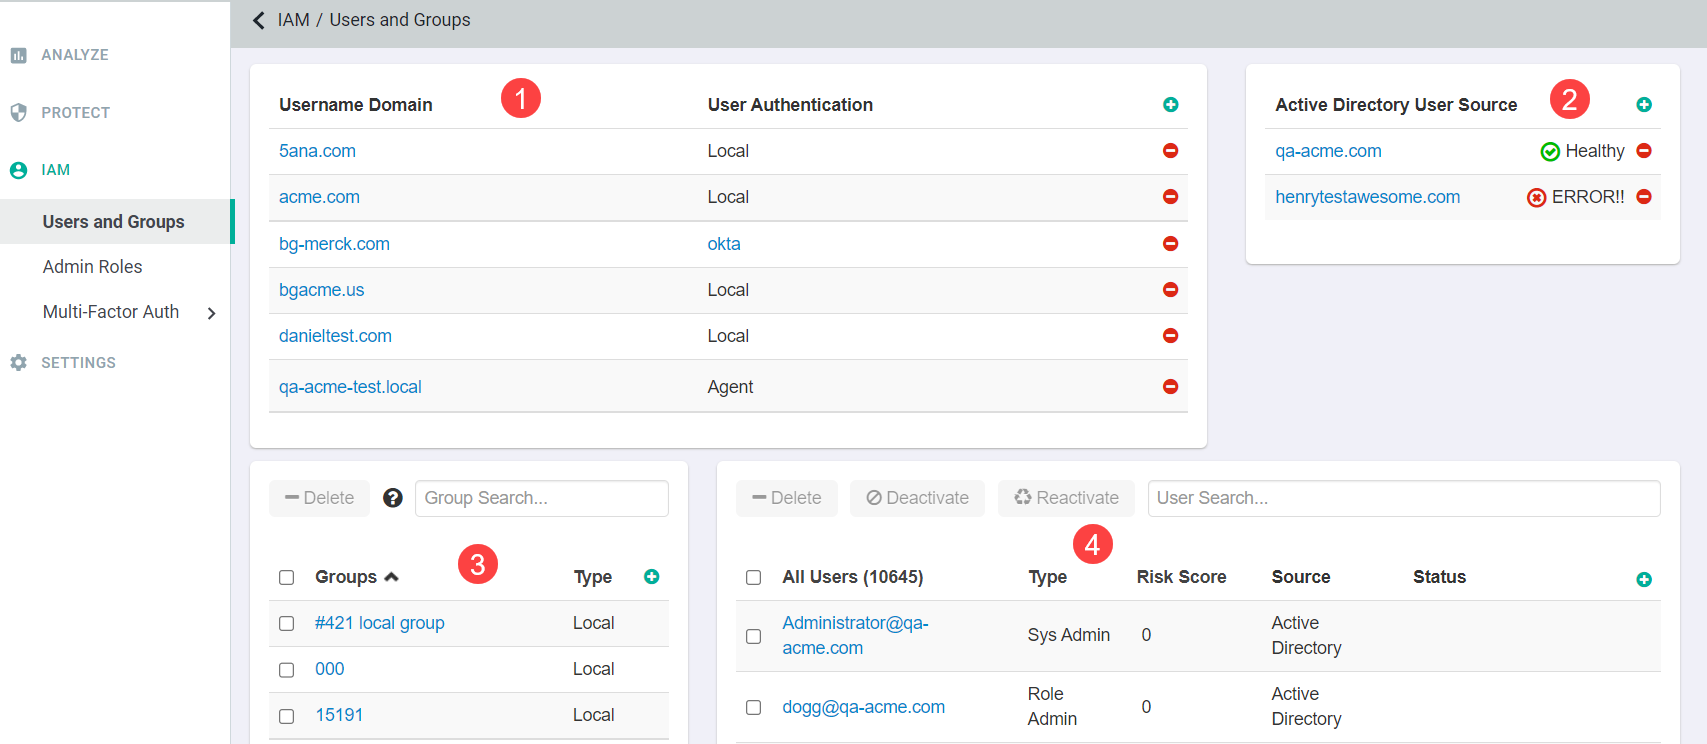1707x744 pixels.
Task: Open the qa-acme-test.local domain link
Action: [x=350, y=387]
